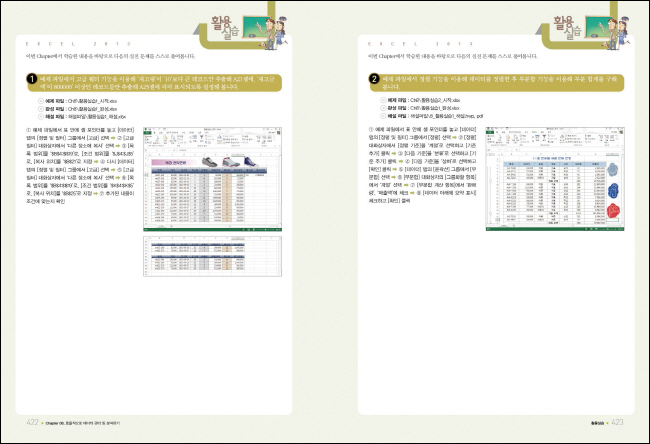Click page number 422 in footer
The width and height of the screenshot is (650, 444).
[32, 422]
